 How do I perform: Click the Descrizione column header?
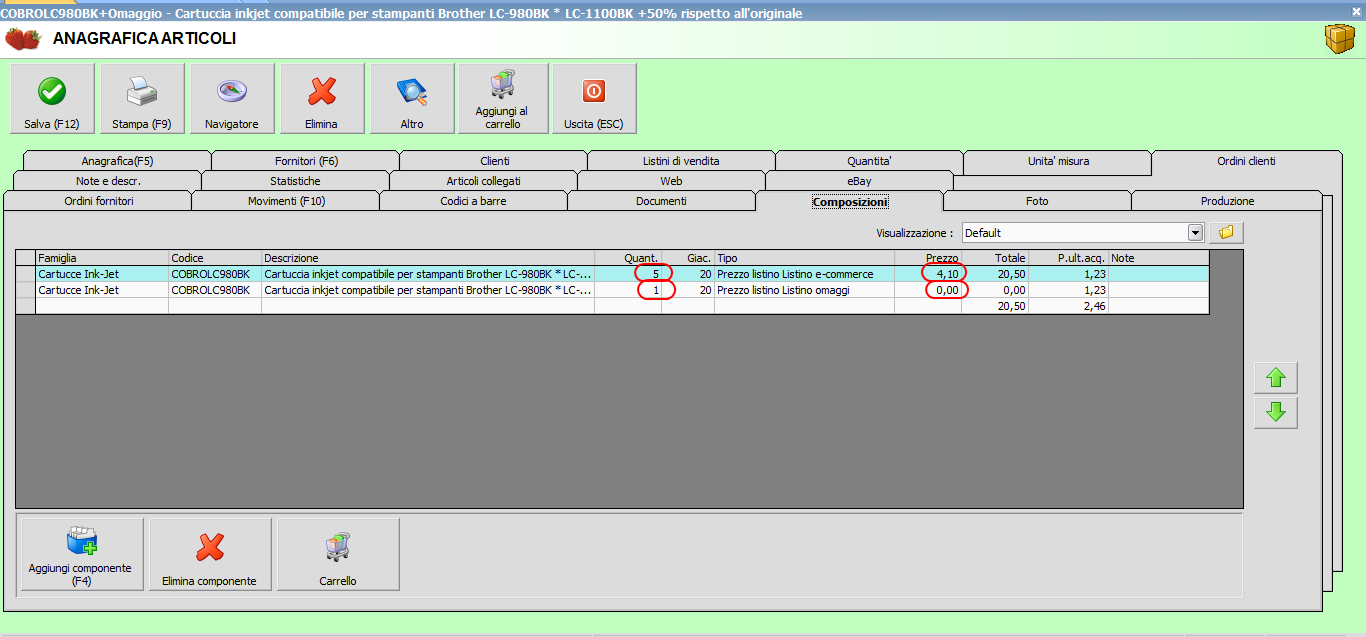tap(428, 258)
